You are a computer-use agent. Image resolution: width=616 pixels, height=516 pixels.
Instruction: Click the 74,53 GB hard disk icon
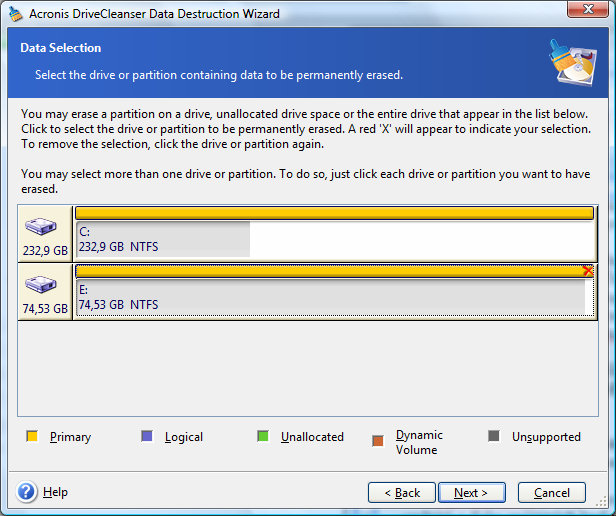point(41,285)
